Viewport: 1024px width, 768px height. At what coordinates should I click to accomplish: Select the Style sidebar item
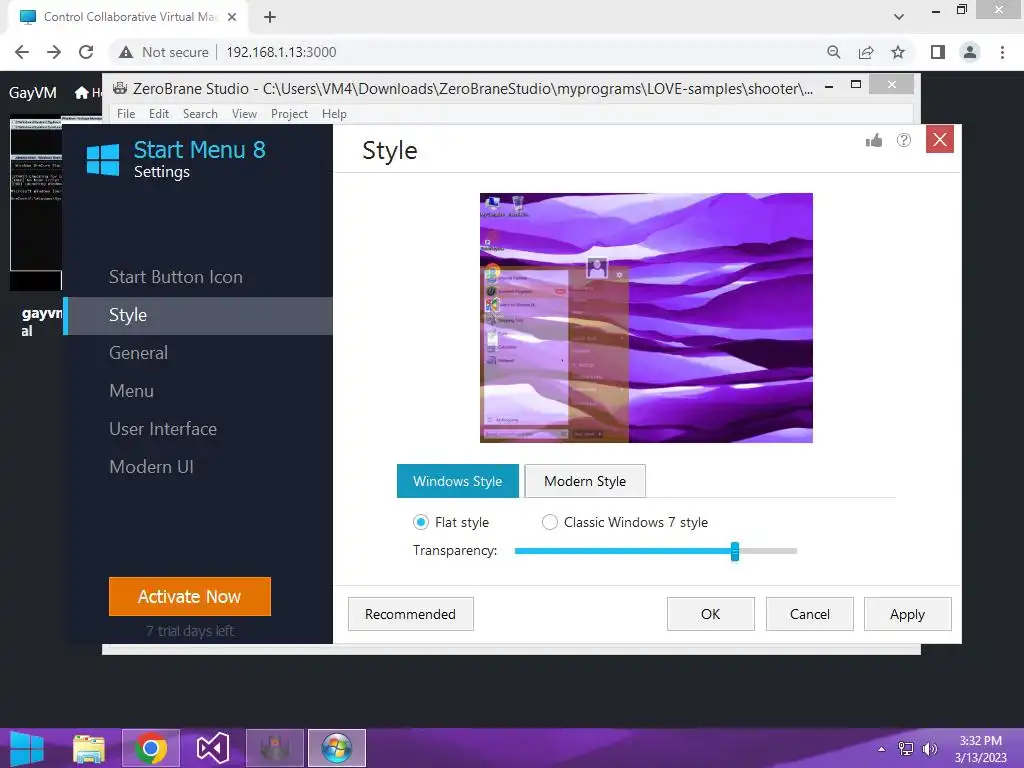click(x=198, y=315)
